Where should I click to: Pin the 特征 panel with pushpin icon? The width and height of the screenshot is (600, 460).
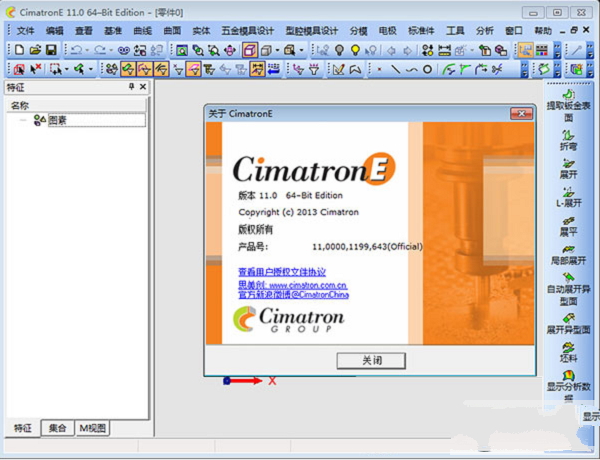point(131,87)
